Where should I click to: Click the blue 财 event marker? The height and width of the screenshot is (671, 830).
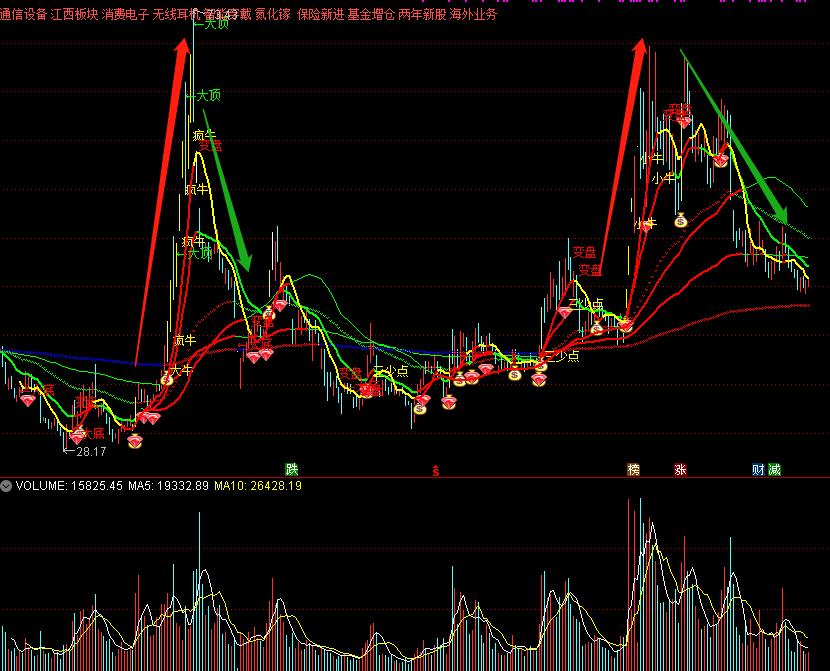pyautogui.click(x=758, y=469)
